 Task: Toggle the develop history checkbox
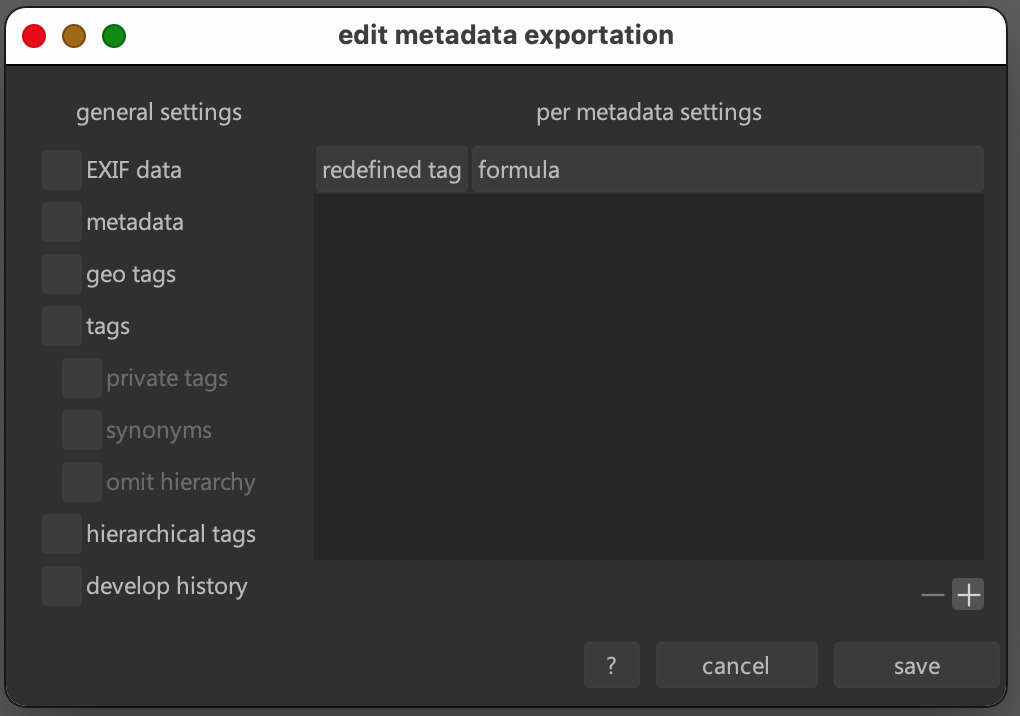click(61, 586)
